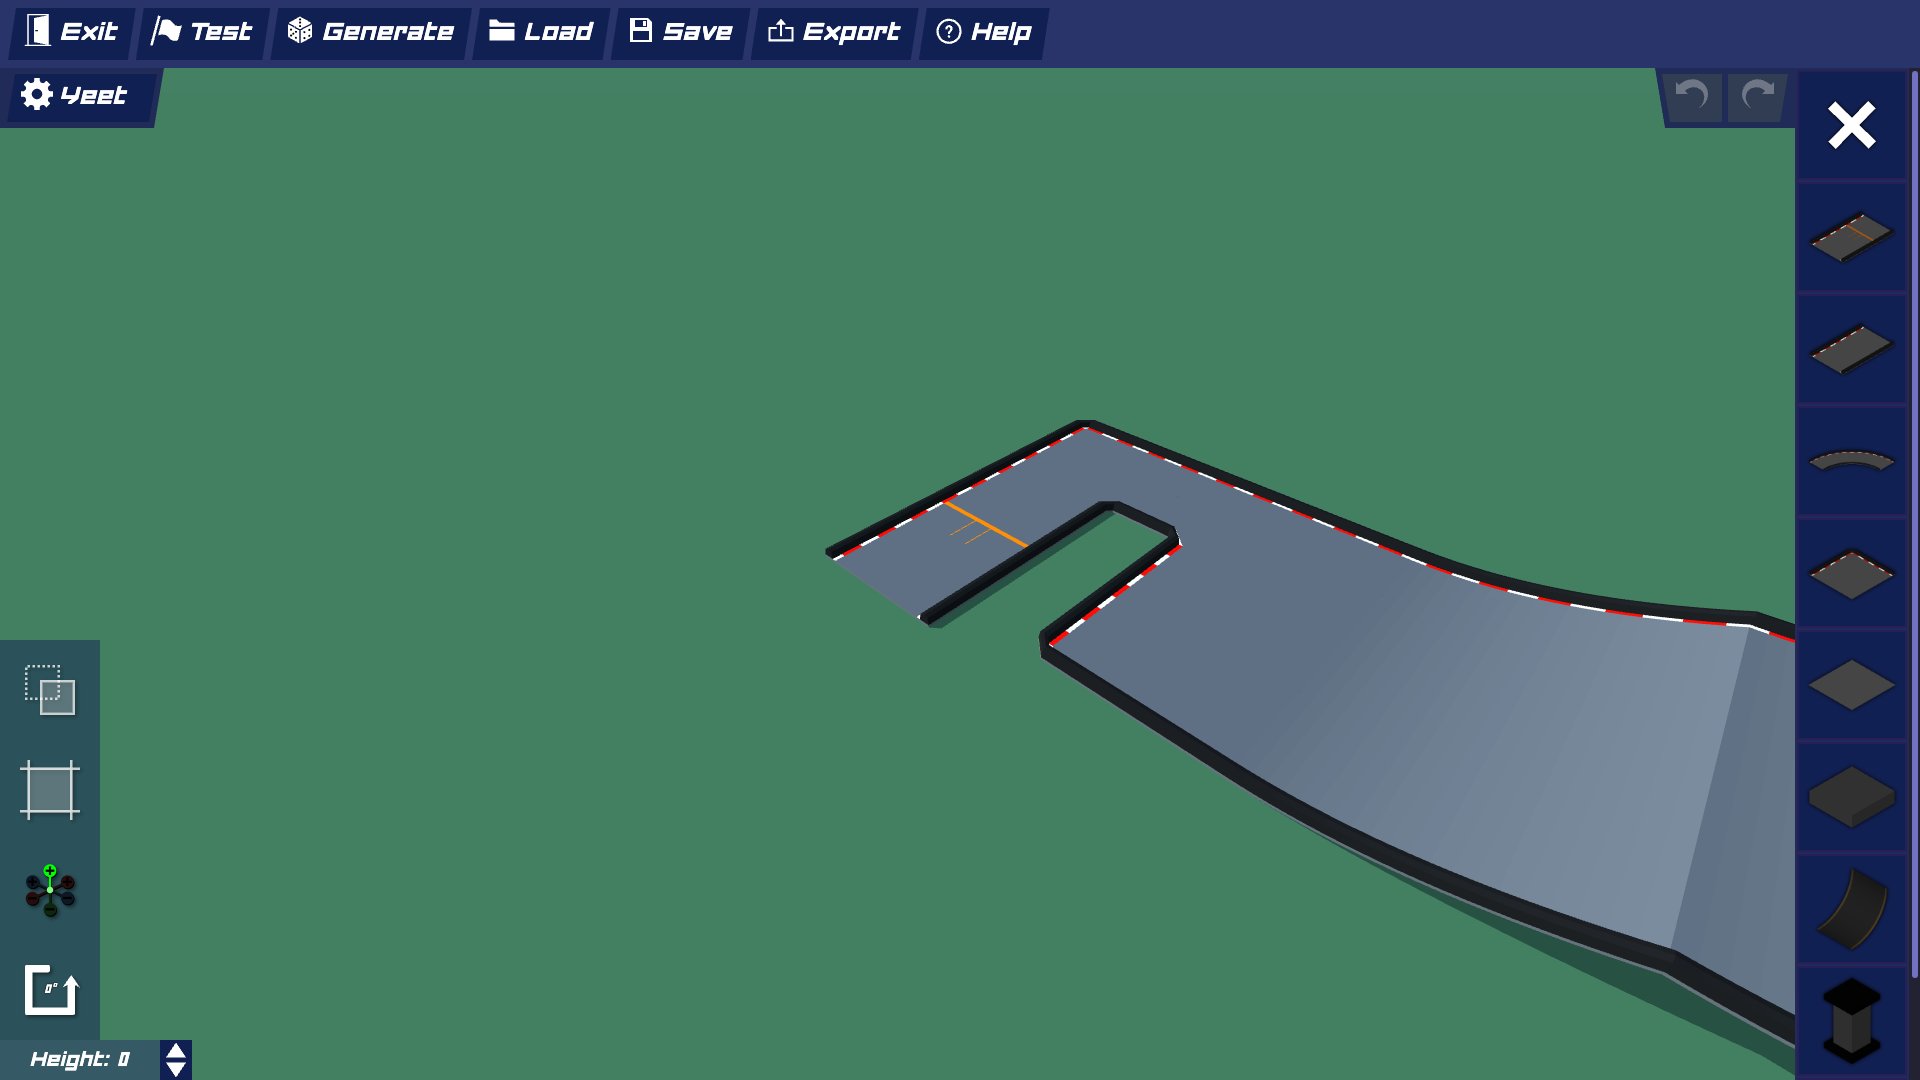Click the undo arrow

point(1691,96)
